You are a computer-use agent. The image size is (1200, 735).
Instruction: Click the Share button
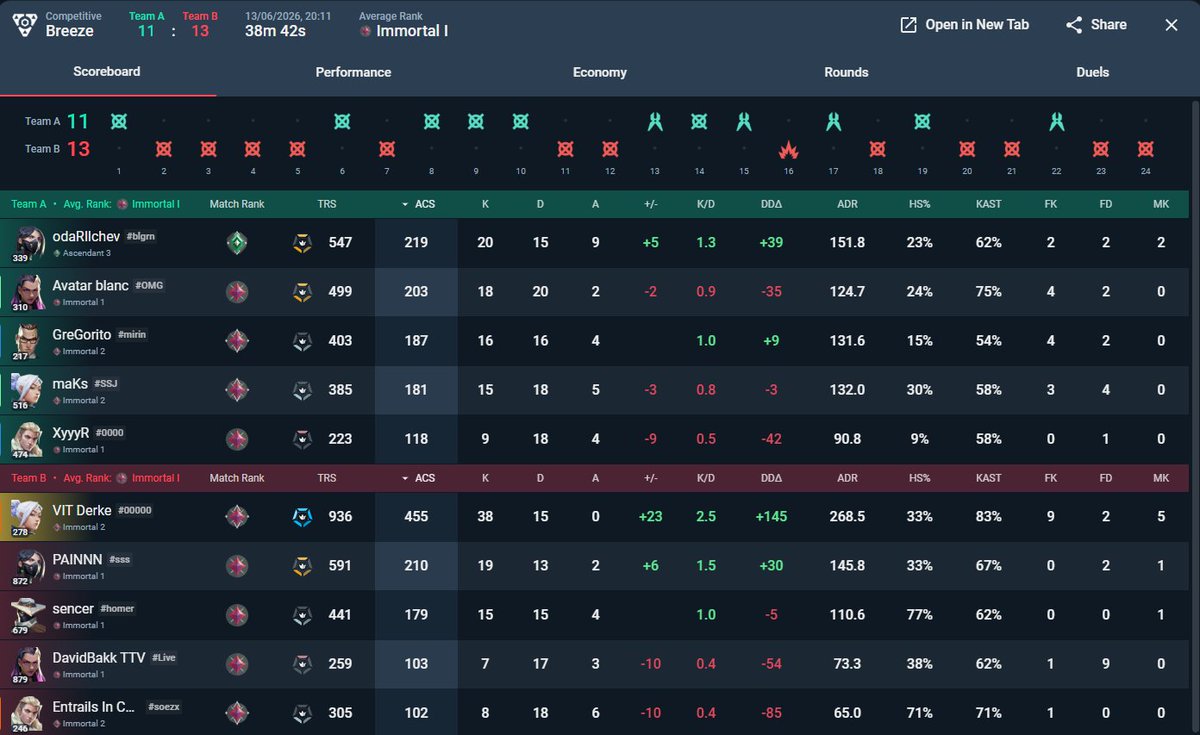pos(1096,25)
